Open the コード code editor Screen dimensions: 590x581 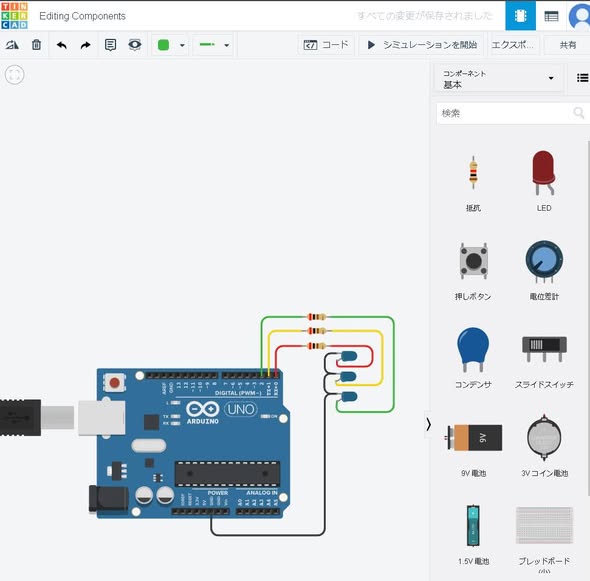[x=326, y=45]
